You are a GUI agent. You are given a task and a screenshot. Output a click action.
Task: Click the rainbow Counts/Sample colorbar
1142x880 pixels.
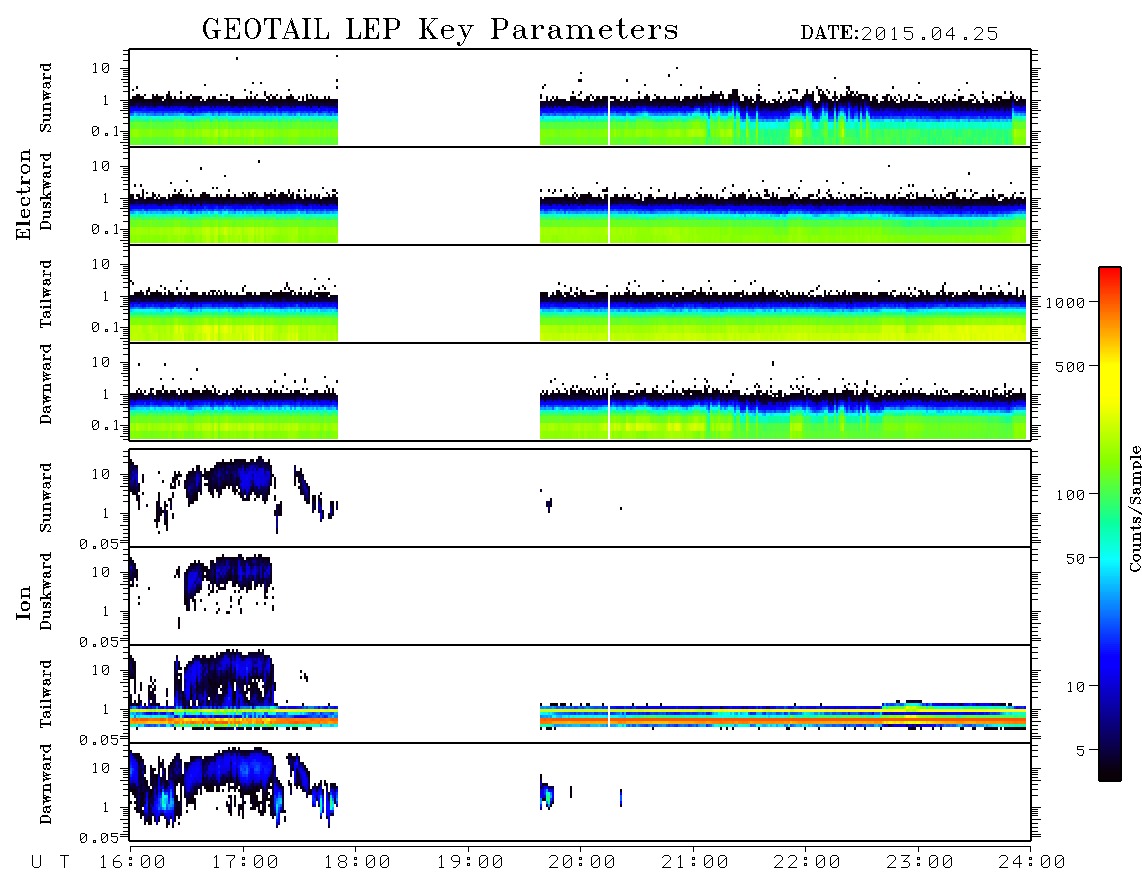pos(1110,524)
